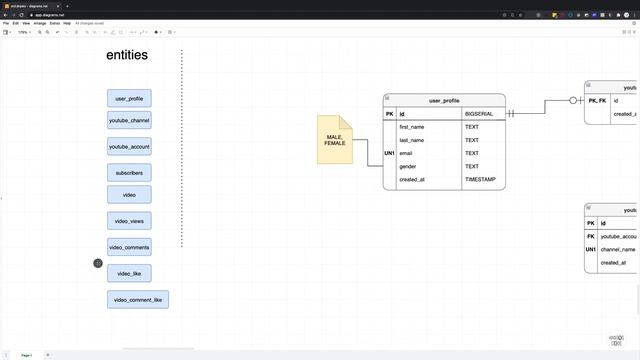The image size is (640, 360).
Task: Click the line color pencil icon
Action: [113, 32]
